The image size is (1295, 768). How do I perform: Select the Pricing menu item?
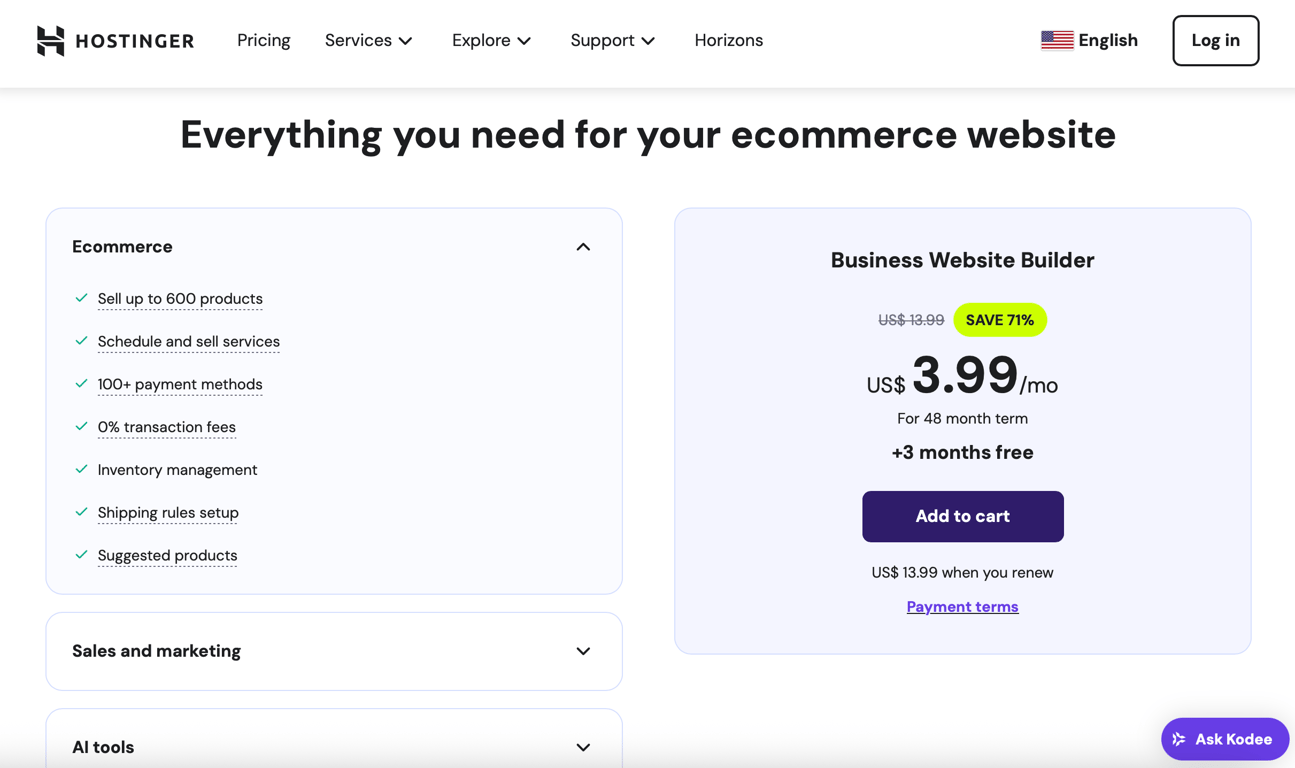coord(263,40)
